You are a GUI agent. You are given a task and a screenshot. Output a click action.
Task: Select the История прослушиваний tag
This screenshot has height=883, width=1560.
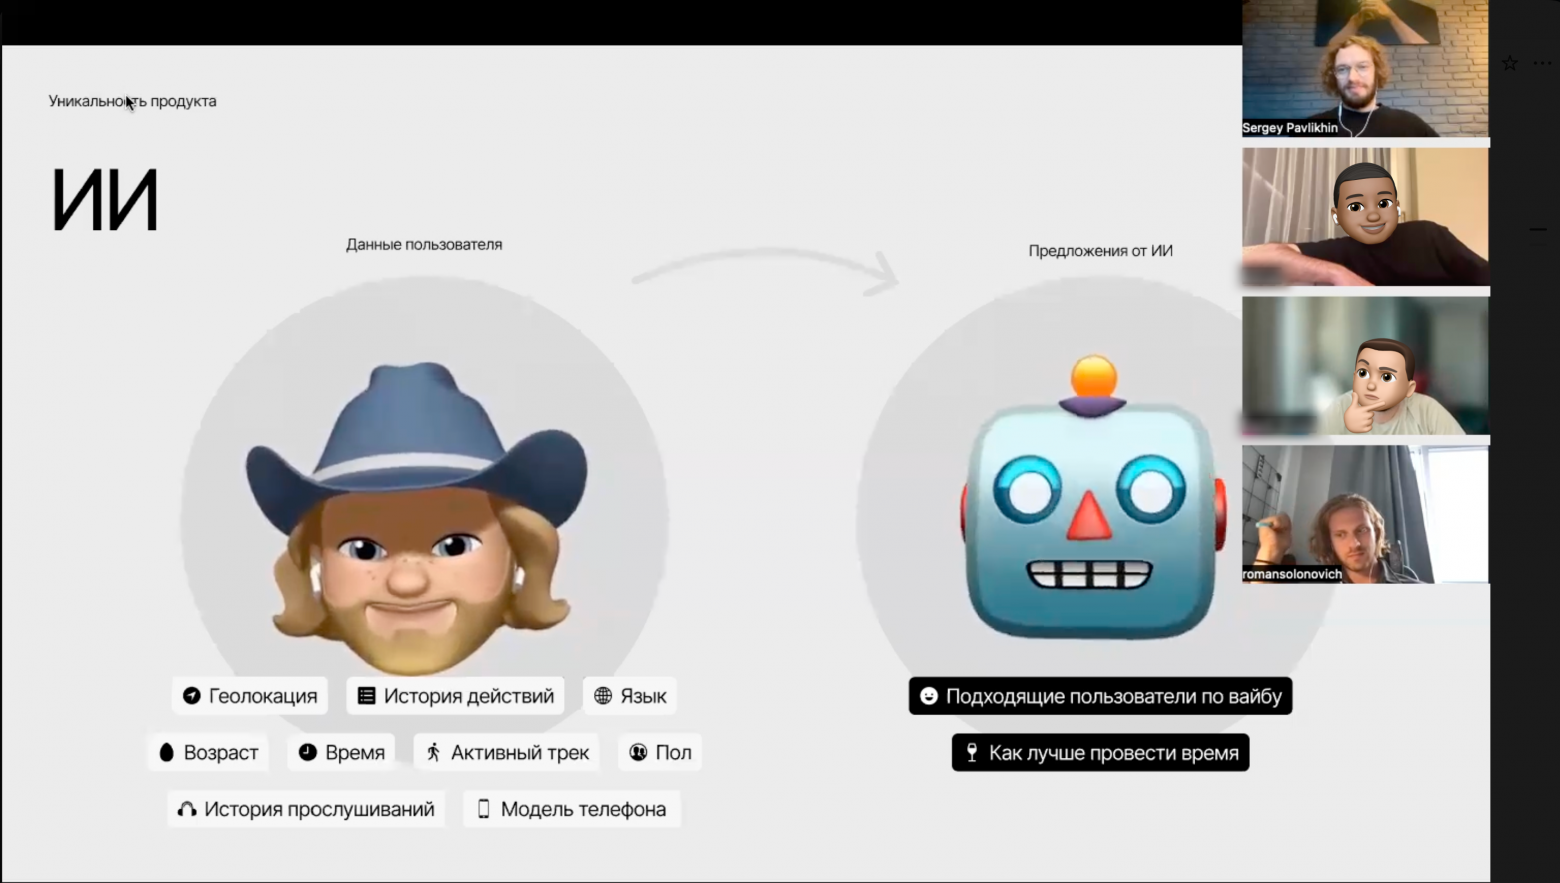click(x=306, y=809)
